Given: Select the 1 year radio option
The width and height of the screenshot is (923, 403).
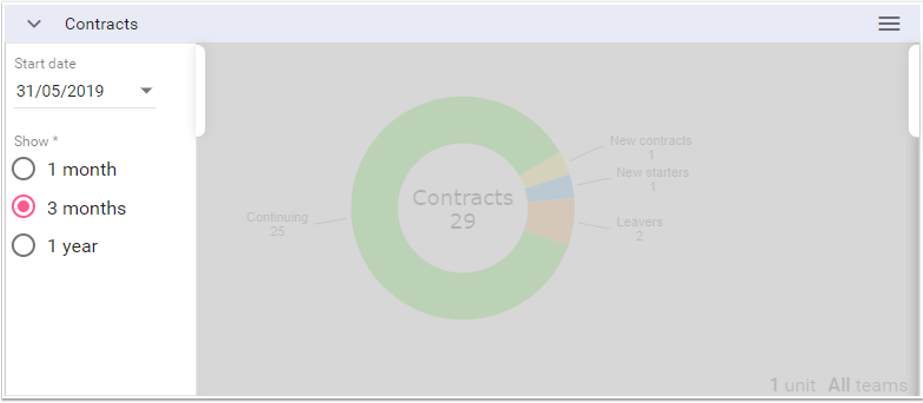Looking at the screenshot, I should click(24, 246).
